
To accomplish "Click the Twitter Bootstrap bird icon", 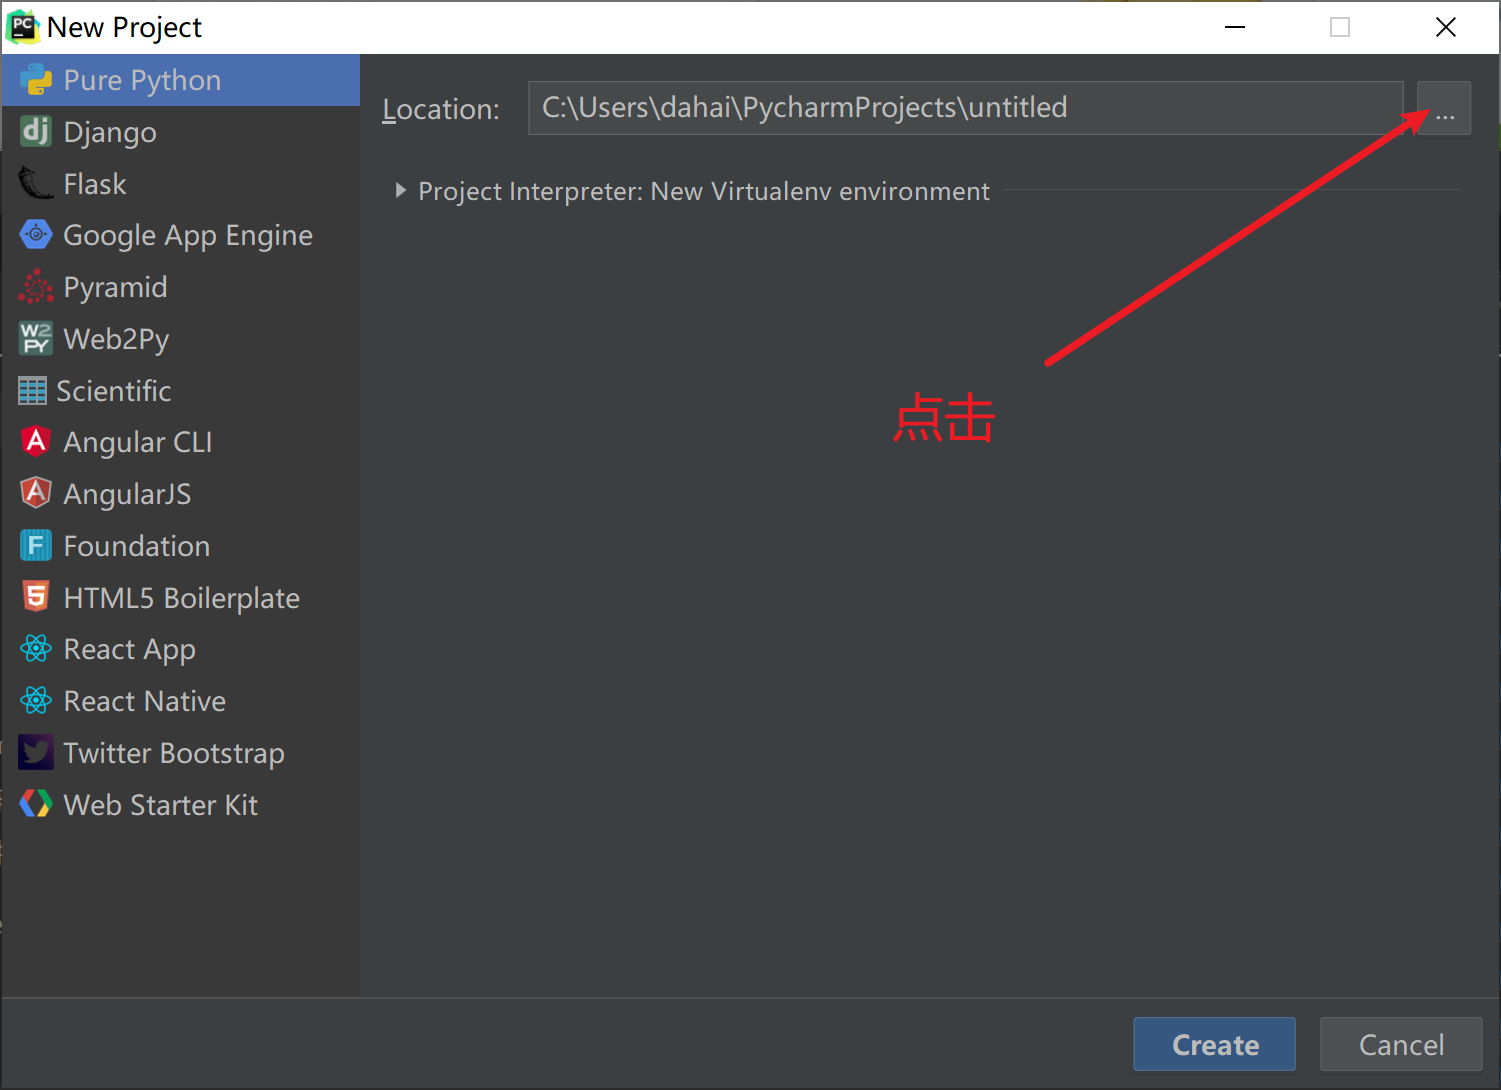I will tap(36, 752).
